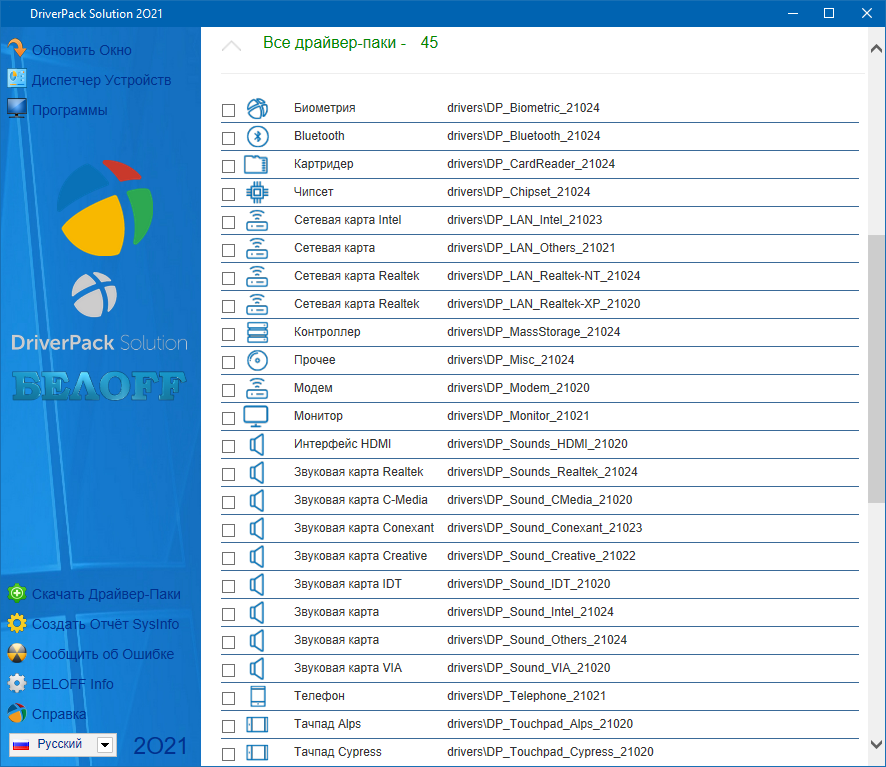Click the Biometric (Биометрия) fingerprint icon
The height and width of the screenshot is (767, 886).
[x=257, y=108]
